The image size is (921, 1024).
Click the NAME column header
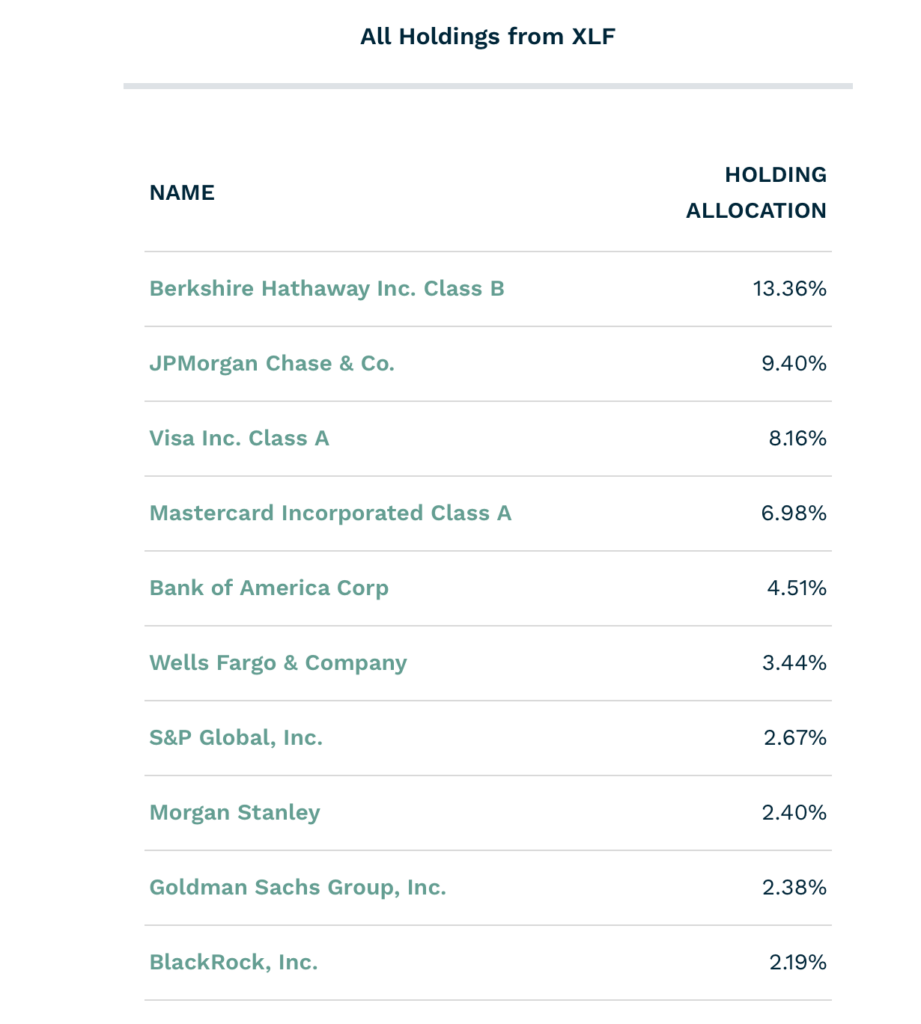182,193
